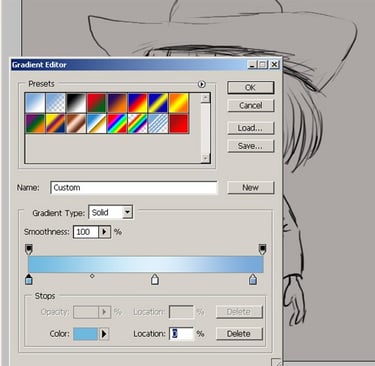
Task: Select the left blue color stop
Action: [x=29, y=279]
